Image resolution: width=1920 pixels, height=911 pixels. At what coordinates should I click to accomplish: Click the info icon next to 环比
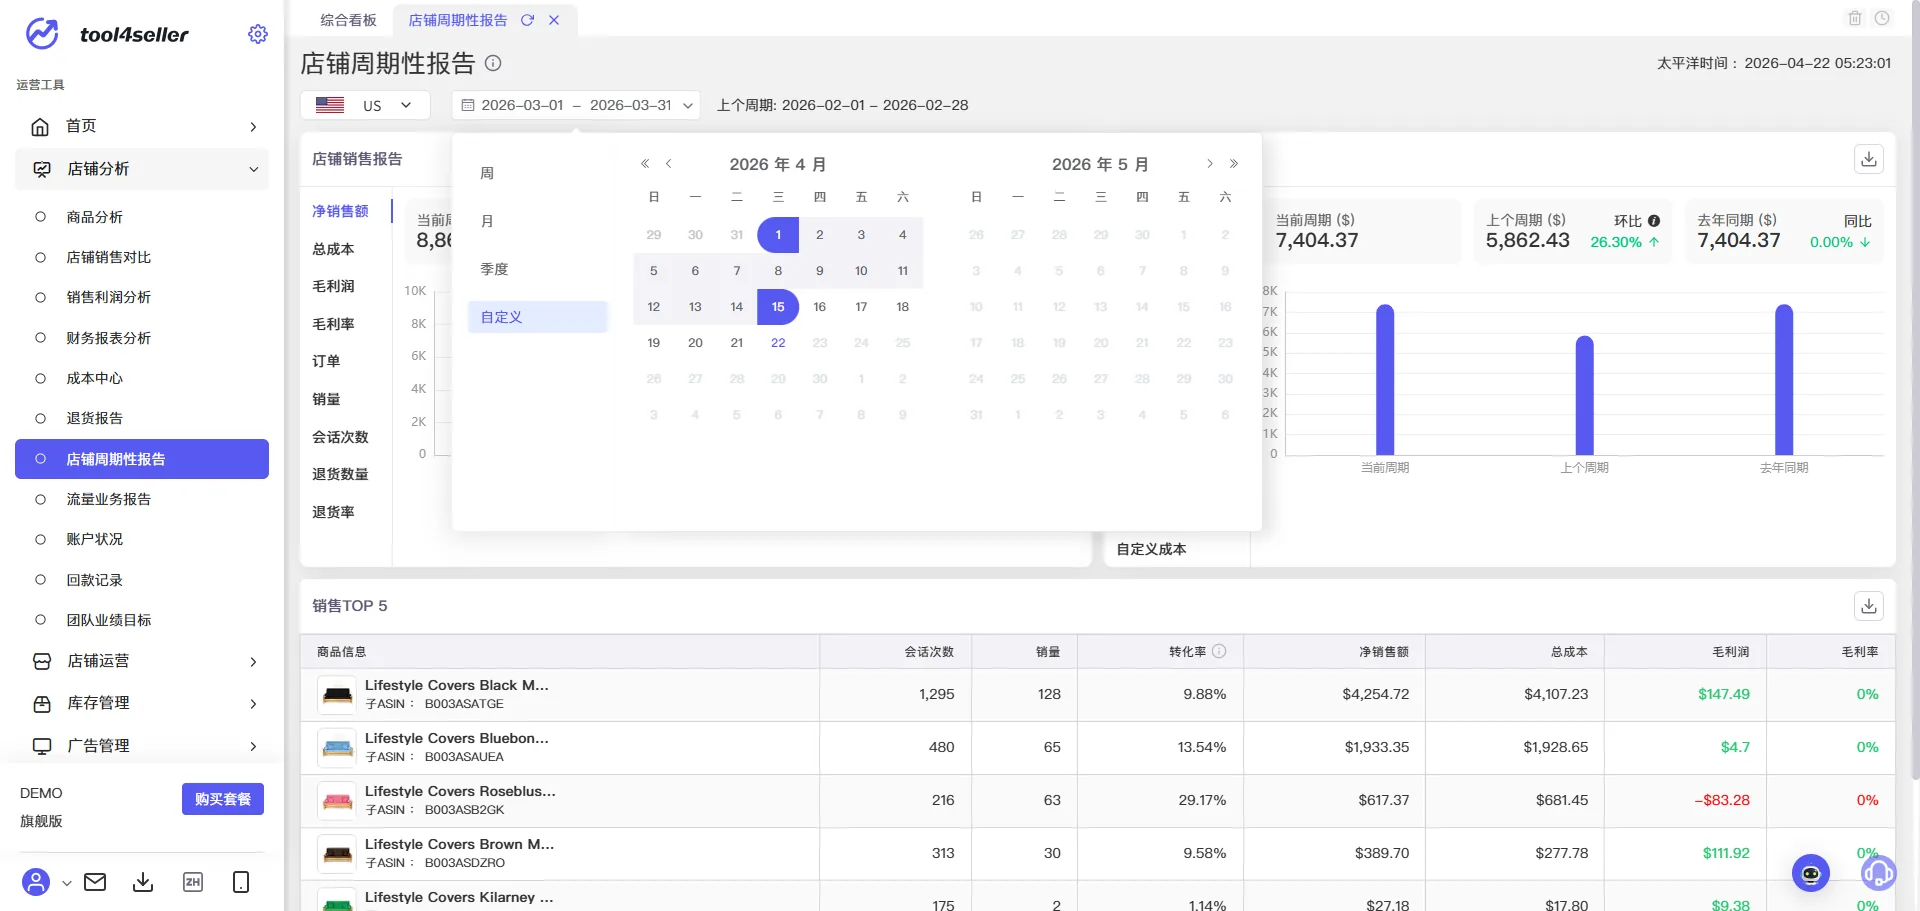[1654, 221]
